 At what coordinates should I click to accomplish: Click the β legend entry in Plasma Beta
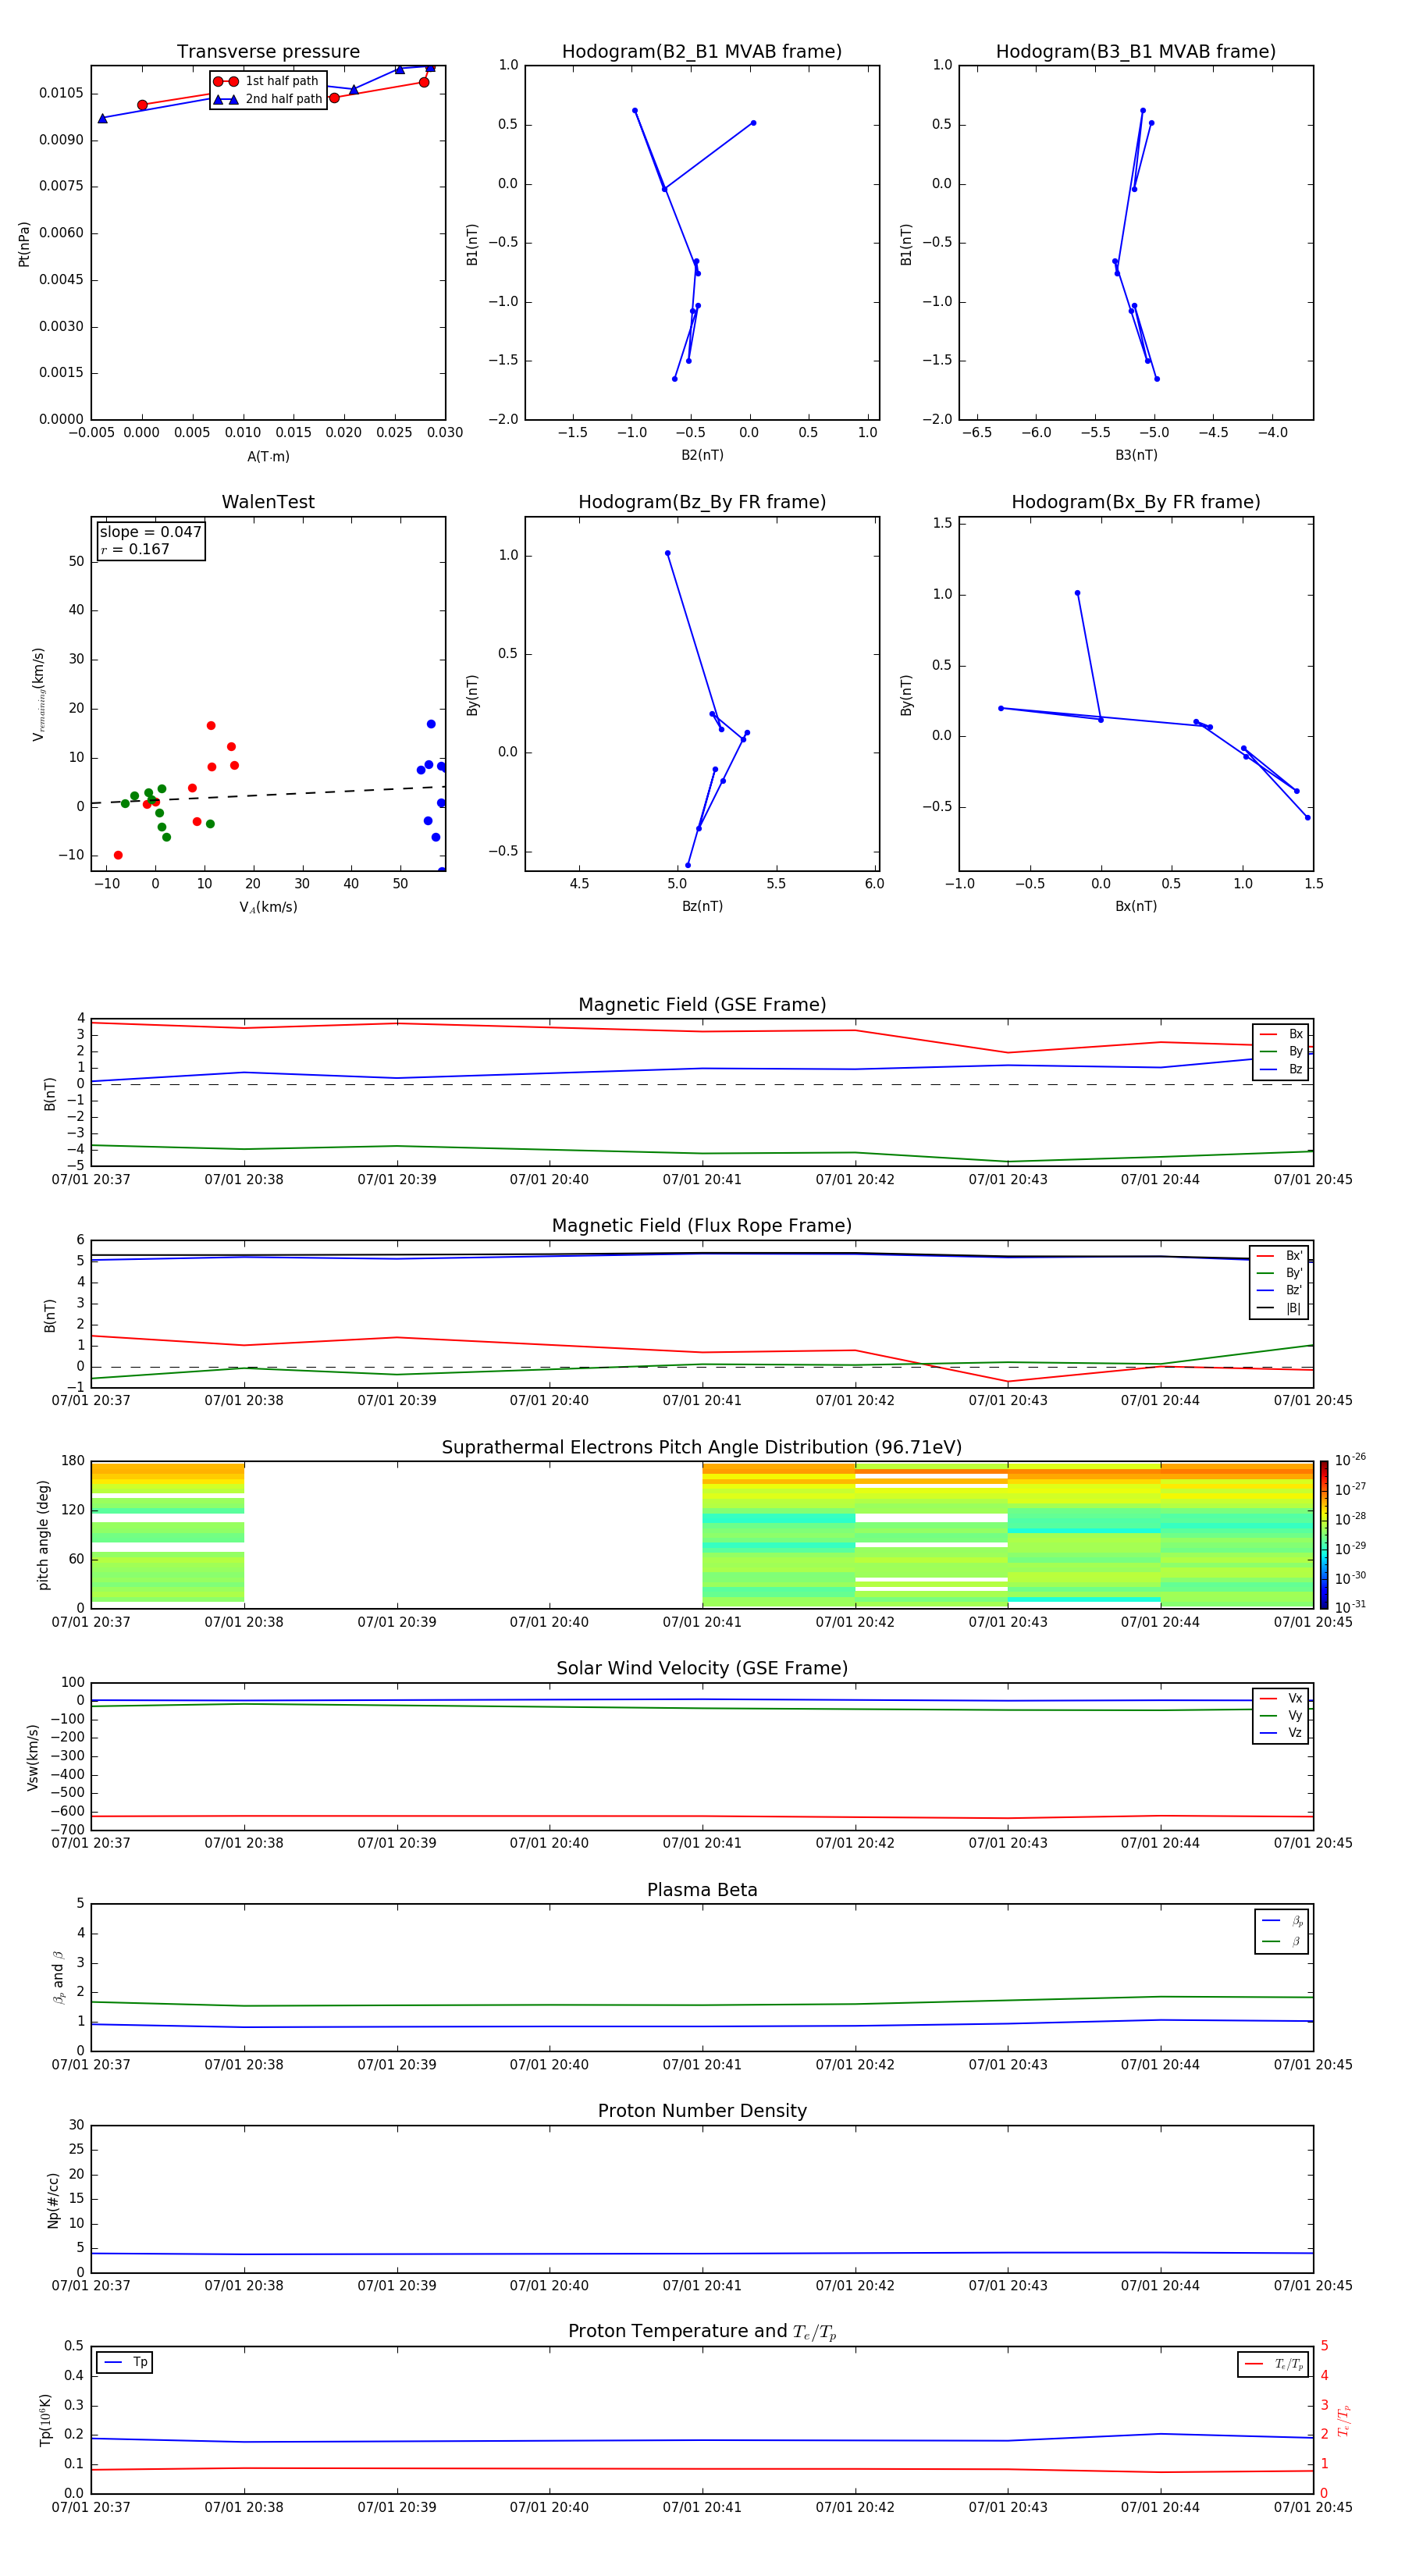1282,1941
